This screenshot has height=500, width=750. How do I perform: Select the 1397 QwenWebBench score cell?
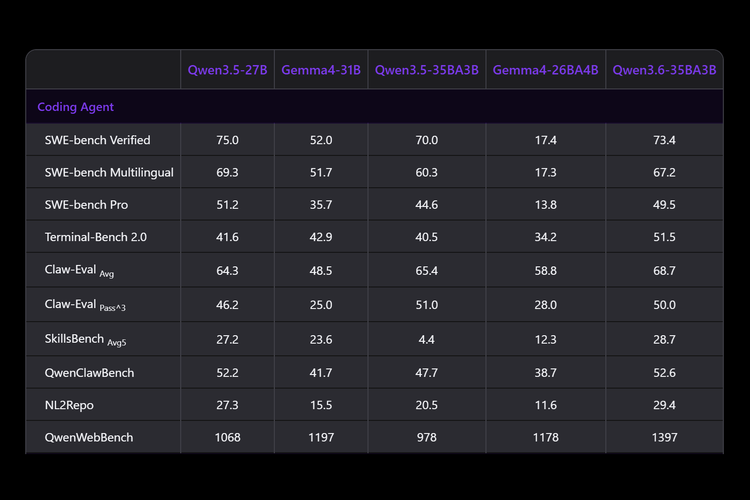coord(664,437)
